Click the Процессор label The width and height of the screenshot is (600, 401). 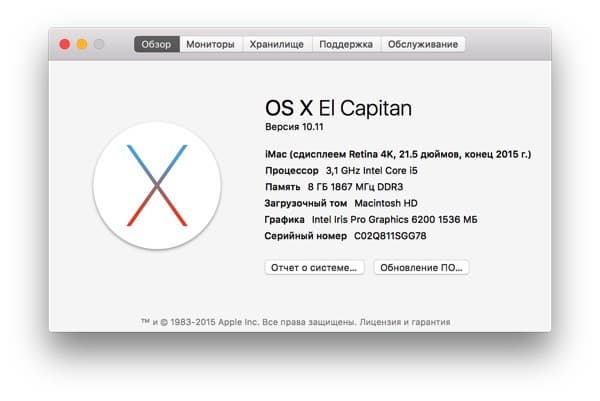(x=292, y=171)
